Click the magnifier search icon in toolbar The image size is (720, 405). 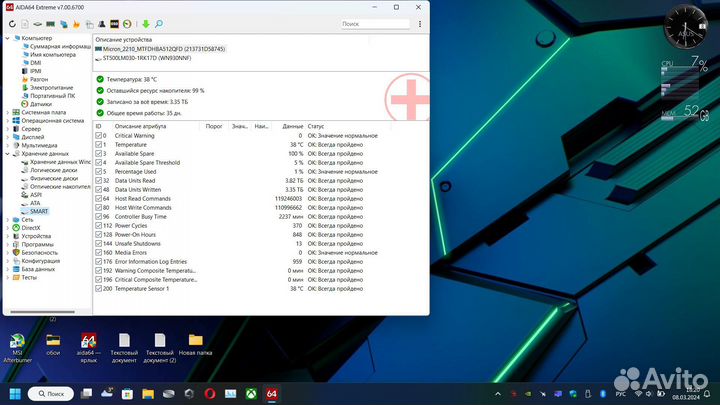159,24
